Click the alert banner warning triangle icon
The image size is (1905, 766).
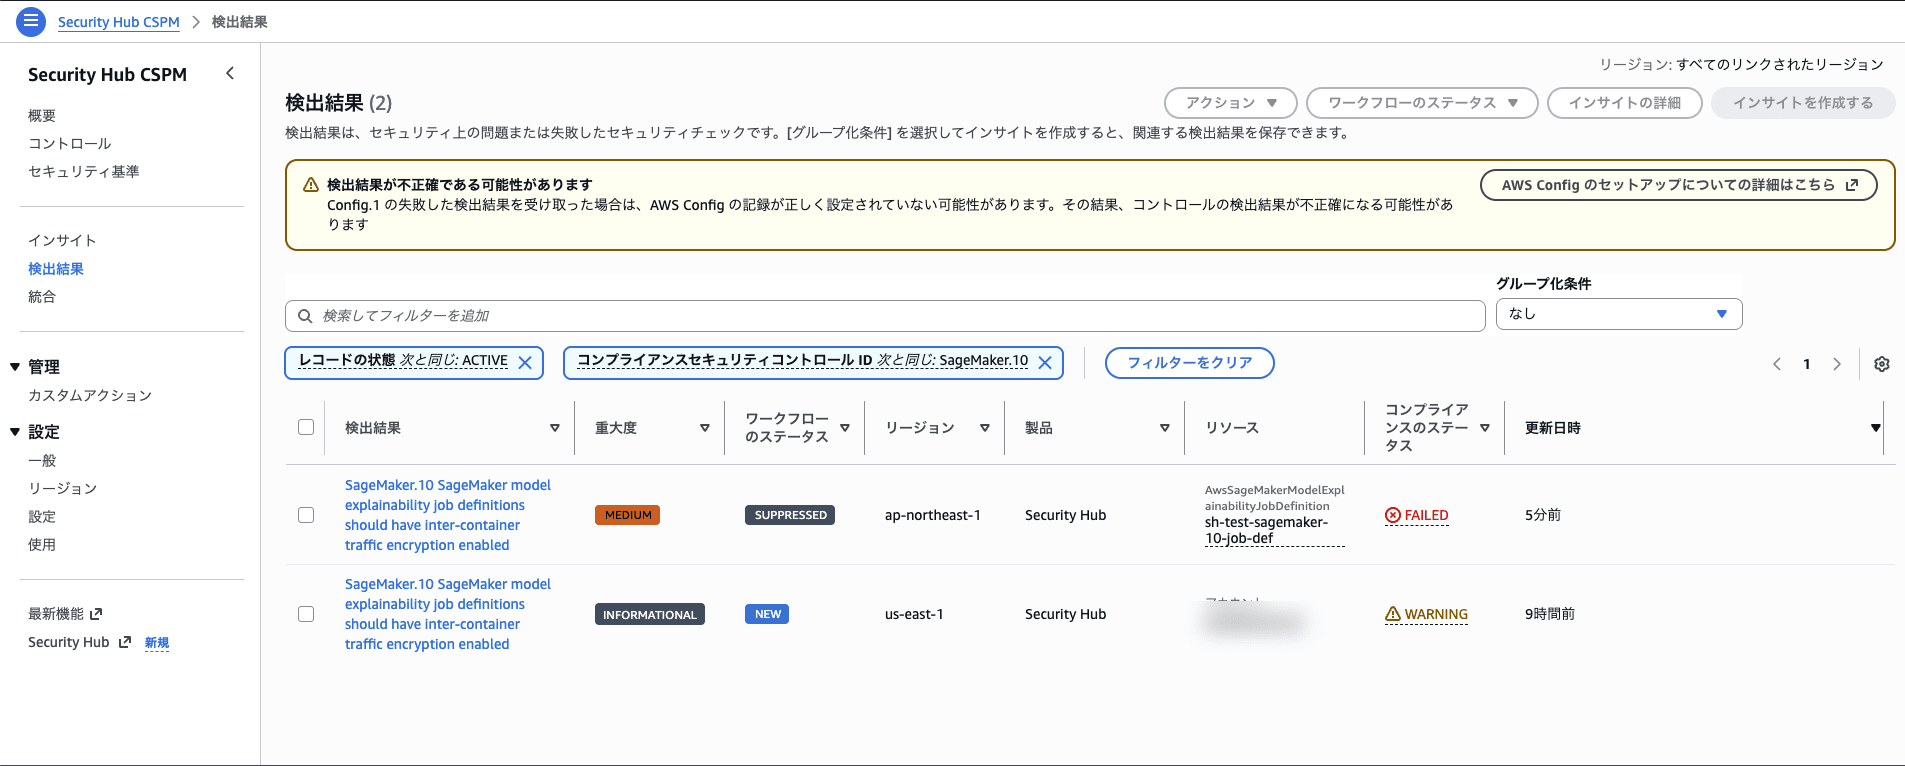click(311, 185)
